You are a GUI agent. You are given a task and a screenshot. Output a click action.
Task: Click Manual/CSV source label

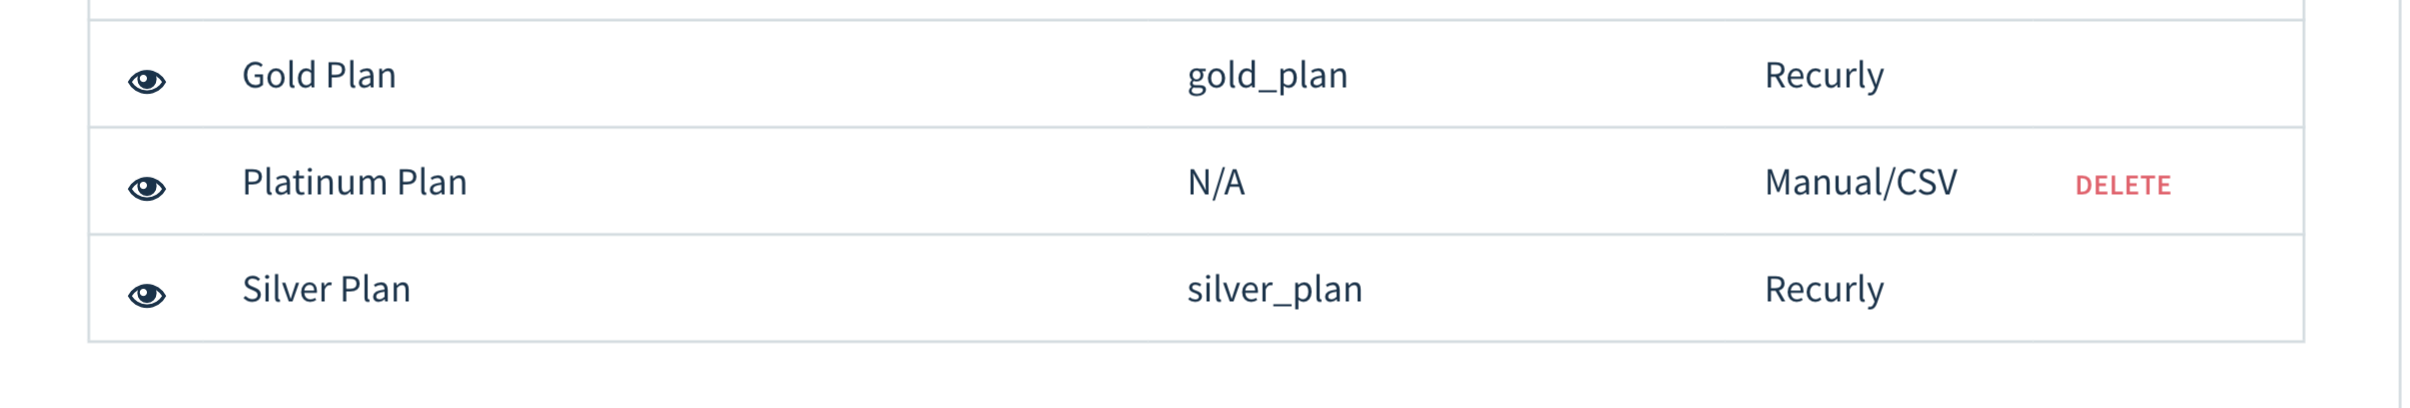point(1861,182)
